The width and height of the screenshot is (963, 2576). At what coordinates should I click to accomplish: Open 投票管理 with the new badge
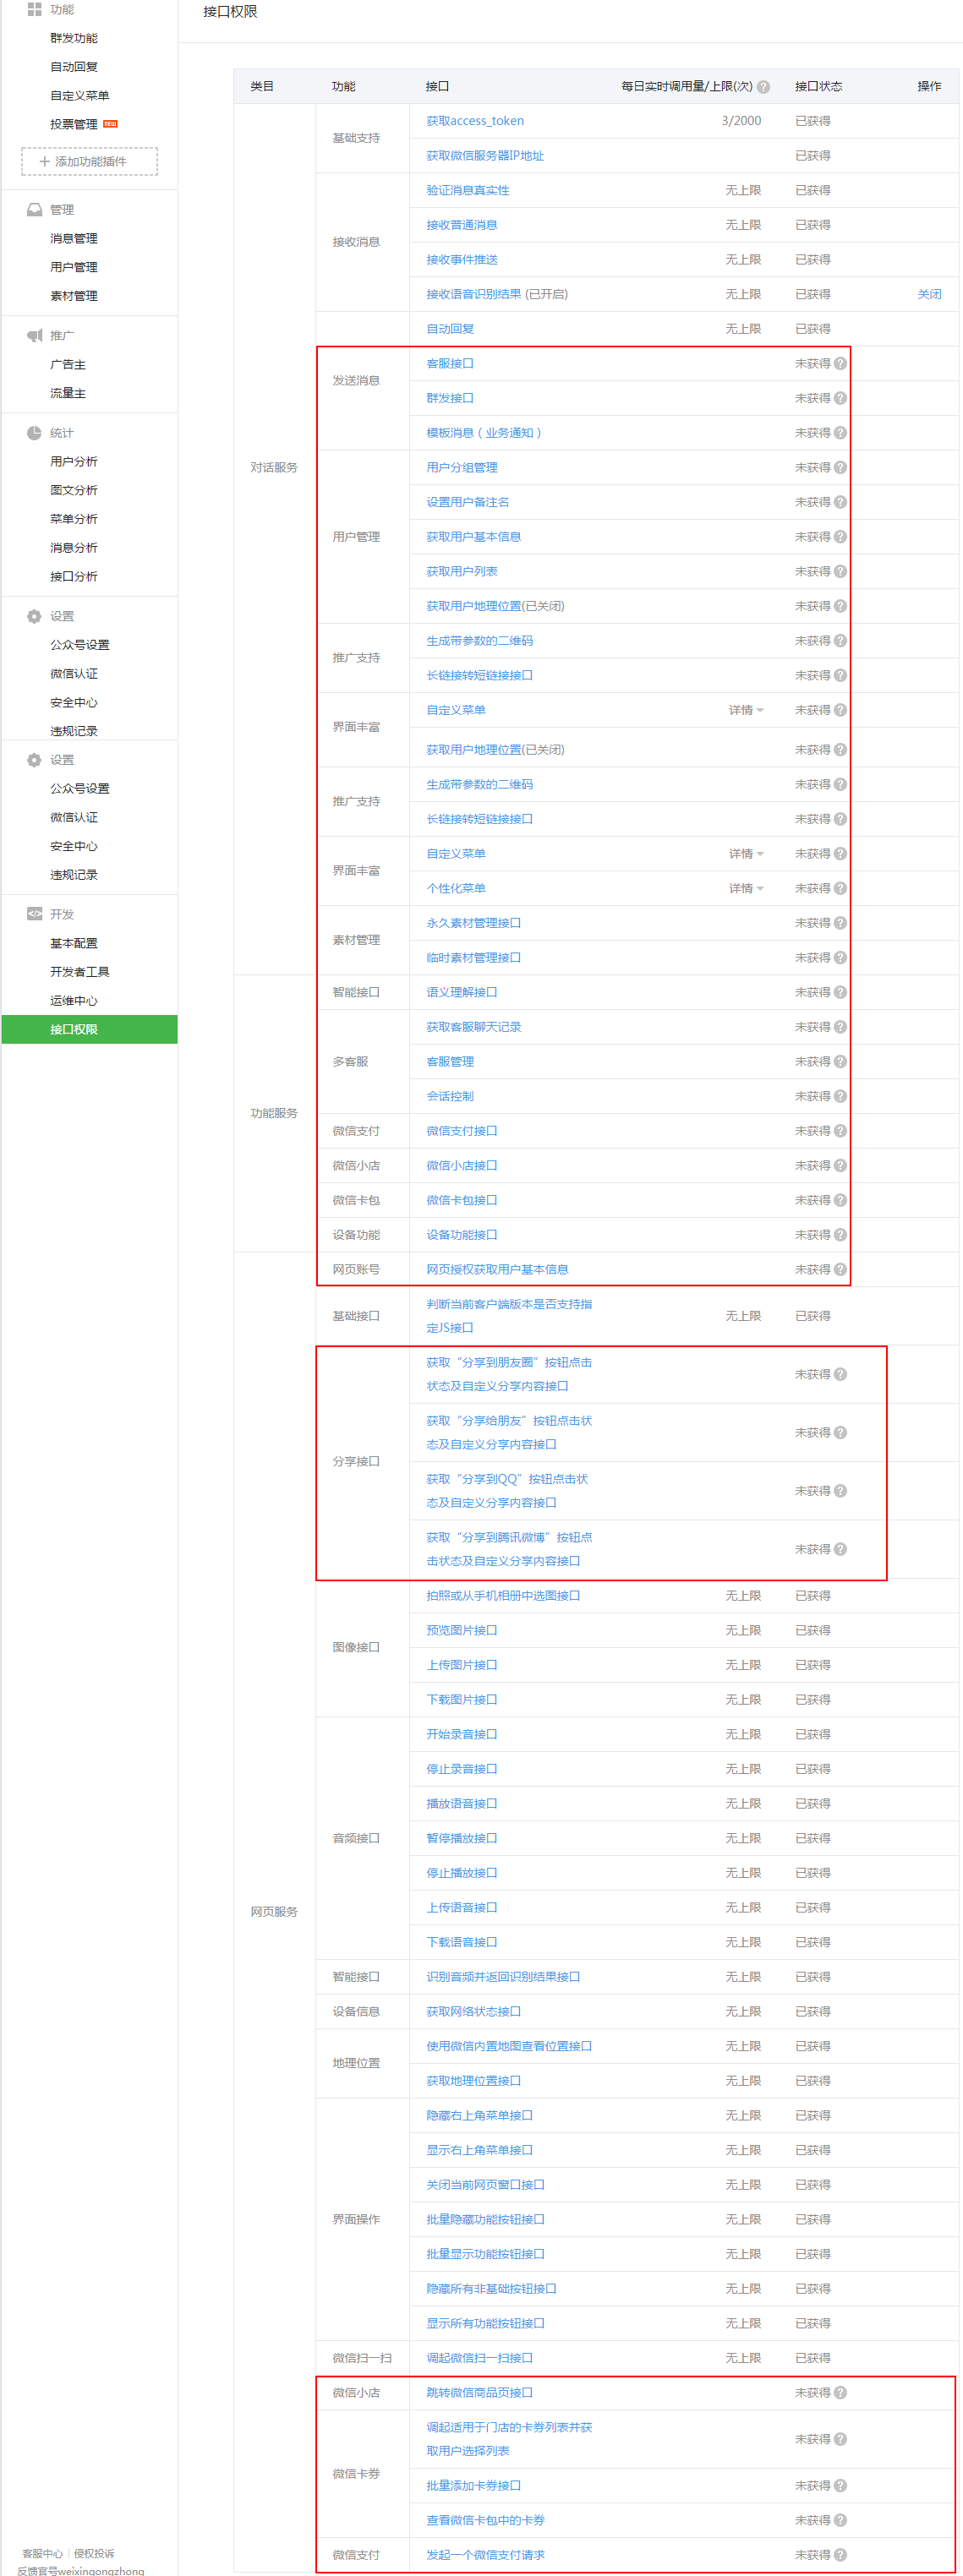click(74, 124)
